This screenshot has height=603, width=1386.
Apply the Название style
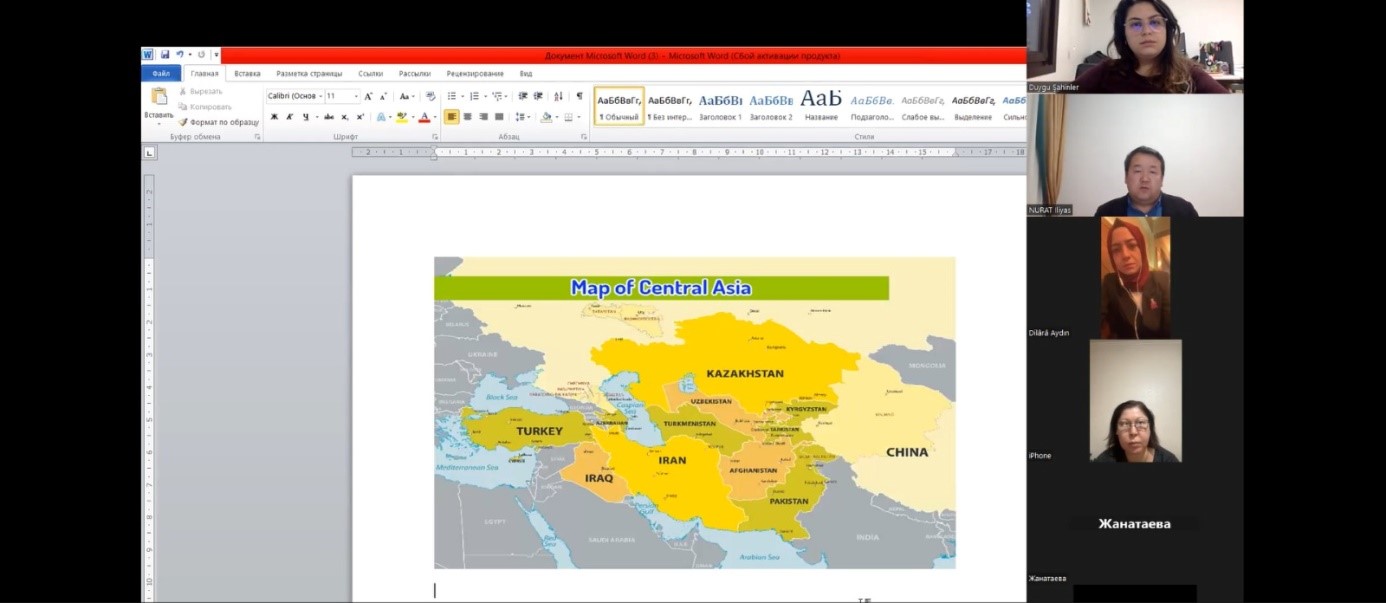[821, 104]
